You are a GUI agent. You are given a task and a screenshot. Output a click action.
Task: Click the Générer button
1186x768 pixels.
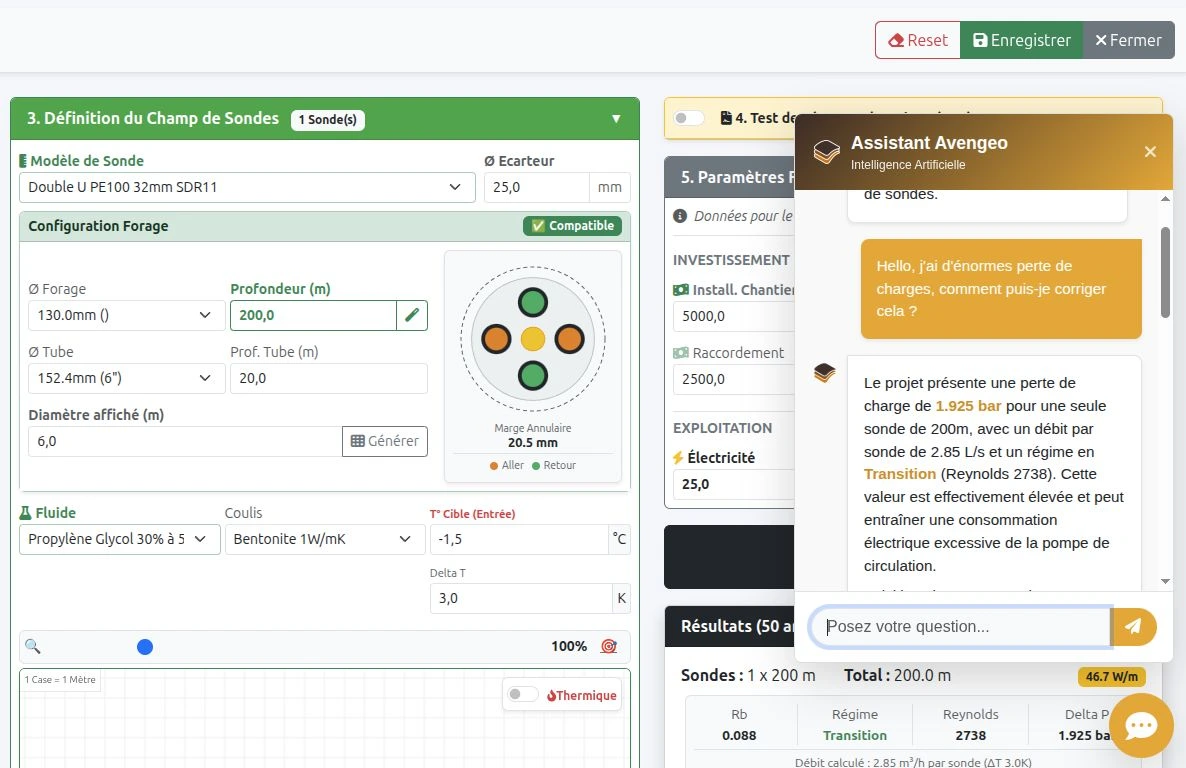click(385, 441)
